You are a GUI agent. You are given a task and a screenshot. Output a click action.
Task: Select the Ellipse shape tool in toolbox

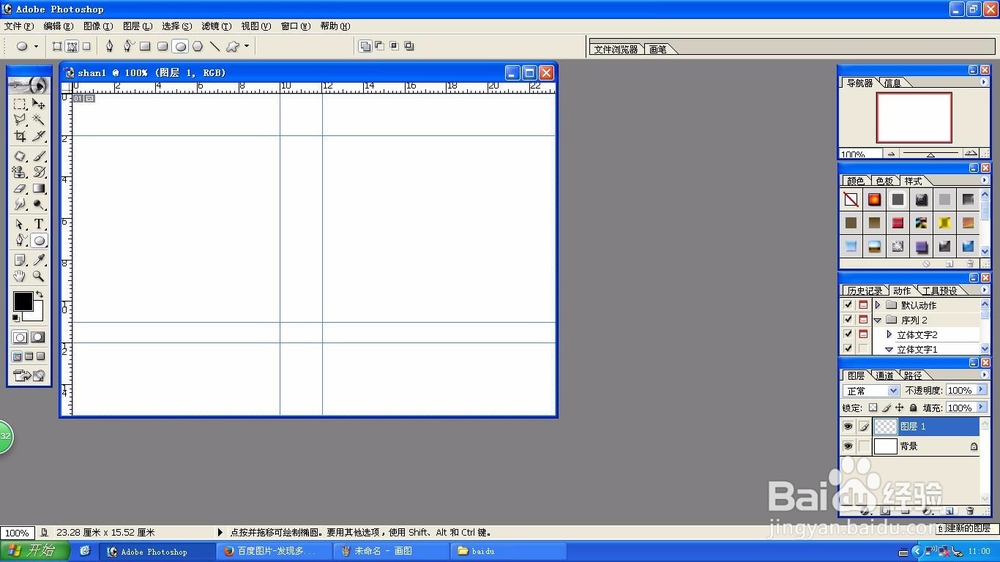point(39,240)
